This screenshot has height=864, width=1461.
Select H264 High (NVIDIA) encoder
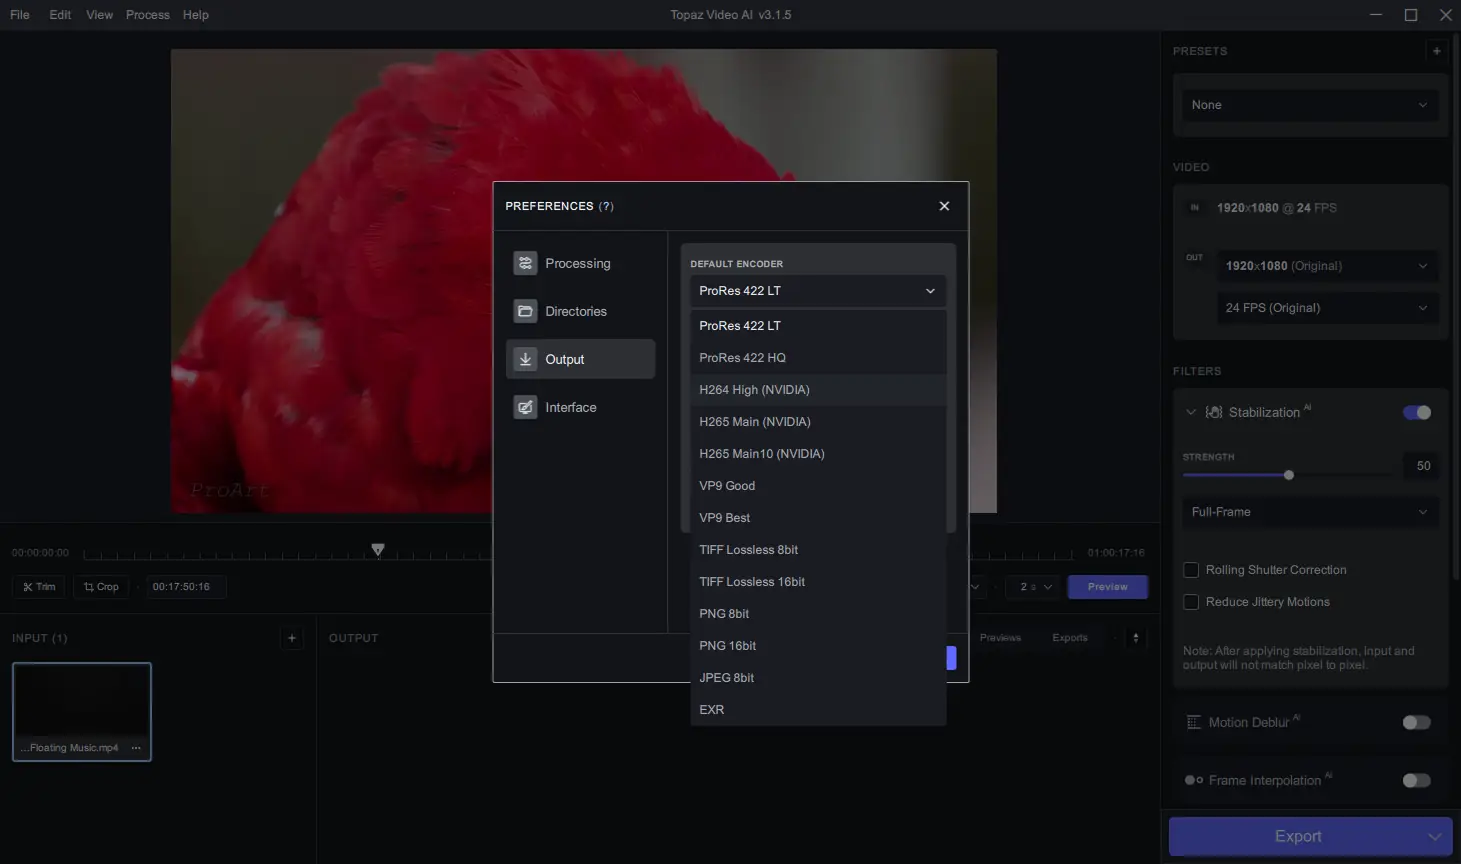tap(818, 390)
